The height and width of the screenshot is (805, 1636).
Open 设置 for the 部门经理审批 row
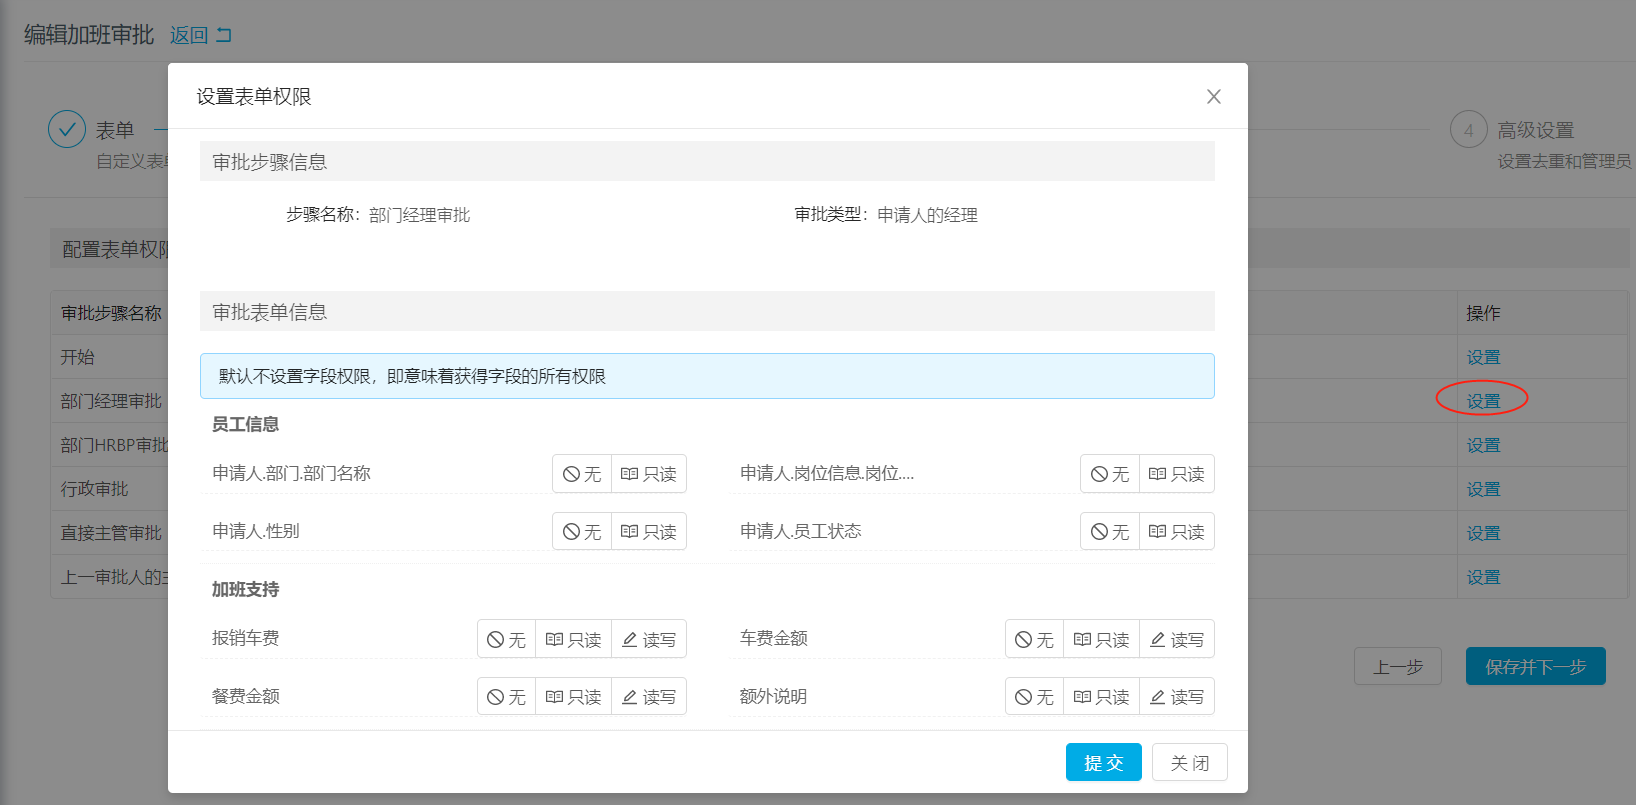[1483, 401]
